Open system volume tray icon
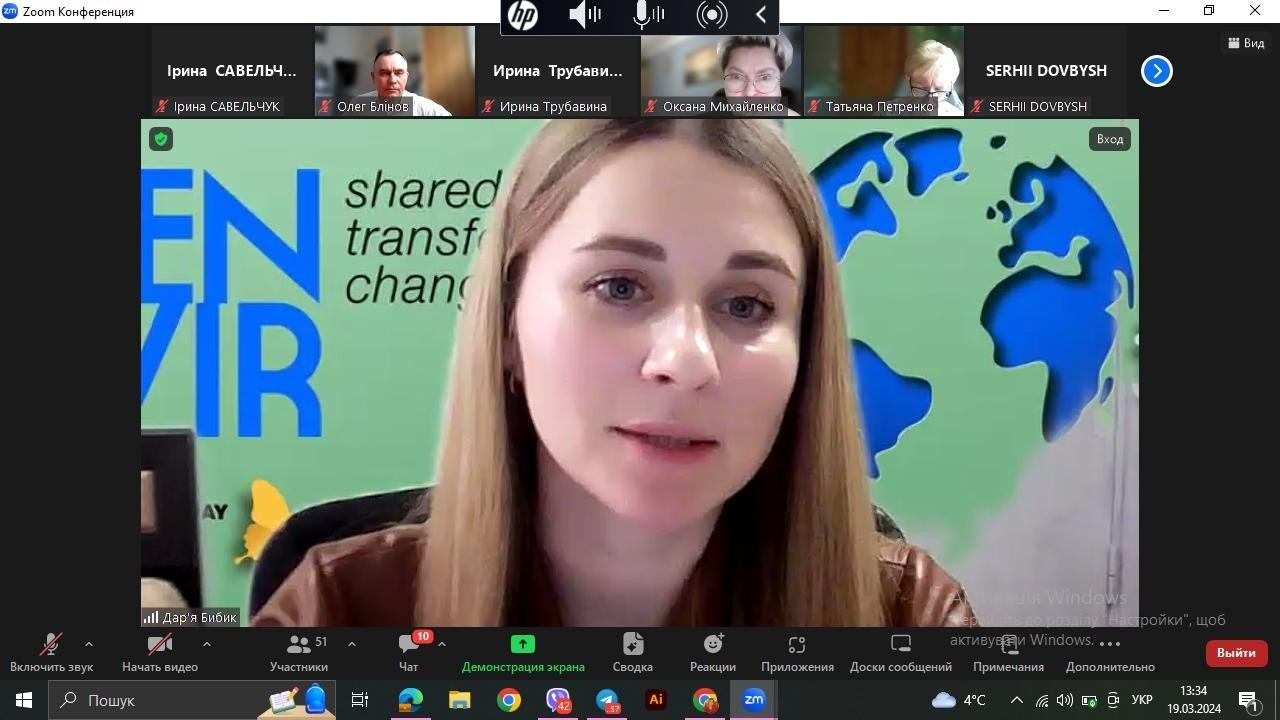The width and height of the screenshot is (1280, 720). [1064, 700]
